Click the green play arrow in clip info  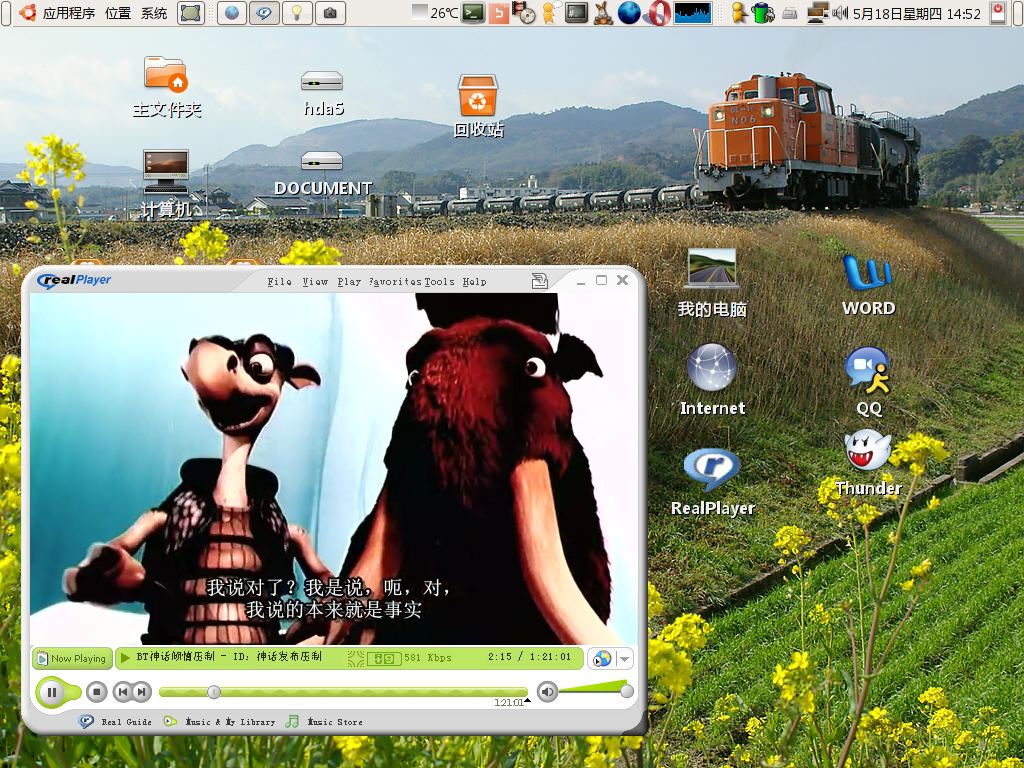click(x=125, y=657)
